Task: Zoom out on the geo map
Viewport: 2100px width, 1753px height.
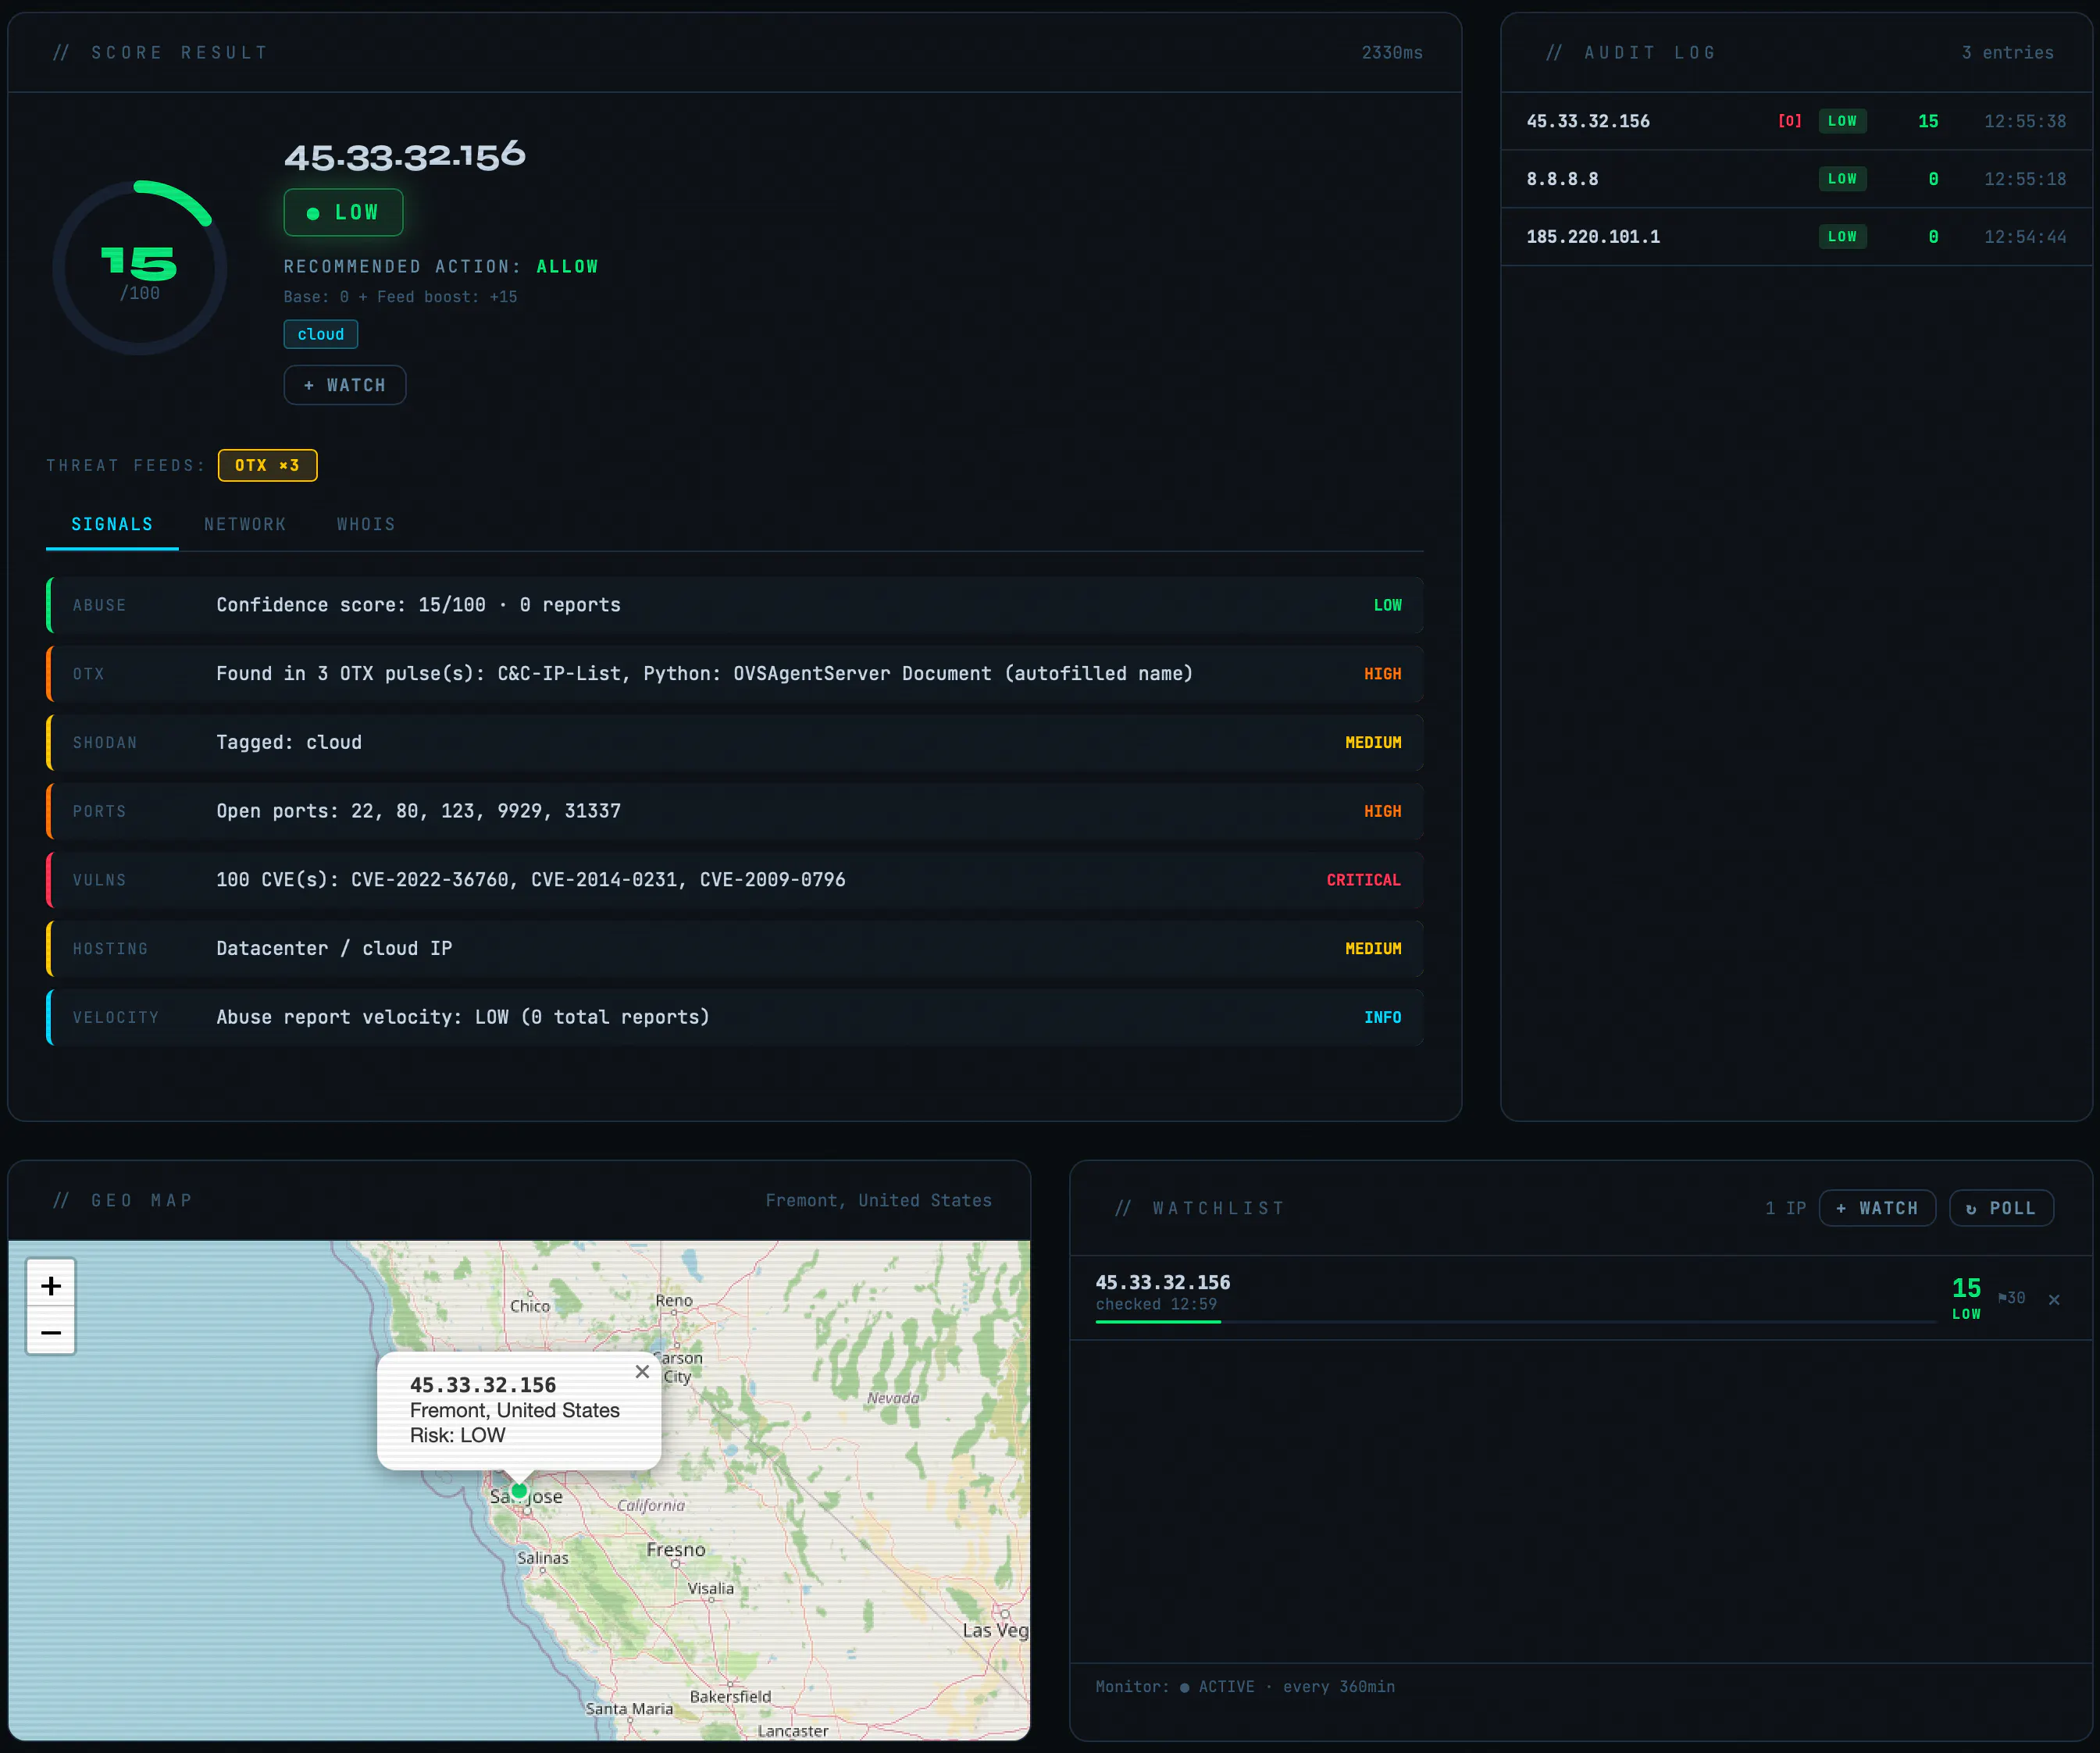Action: pyautogui.click(x=51, y=1332)
